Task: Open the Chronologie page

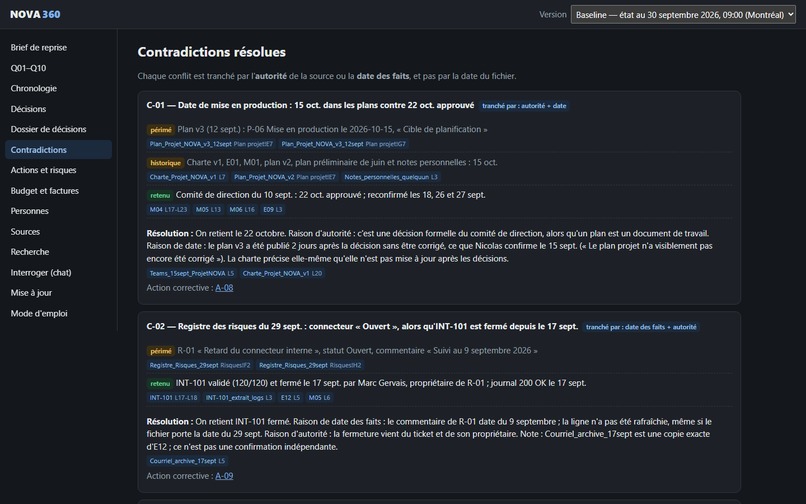Action: pos(58,88)
